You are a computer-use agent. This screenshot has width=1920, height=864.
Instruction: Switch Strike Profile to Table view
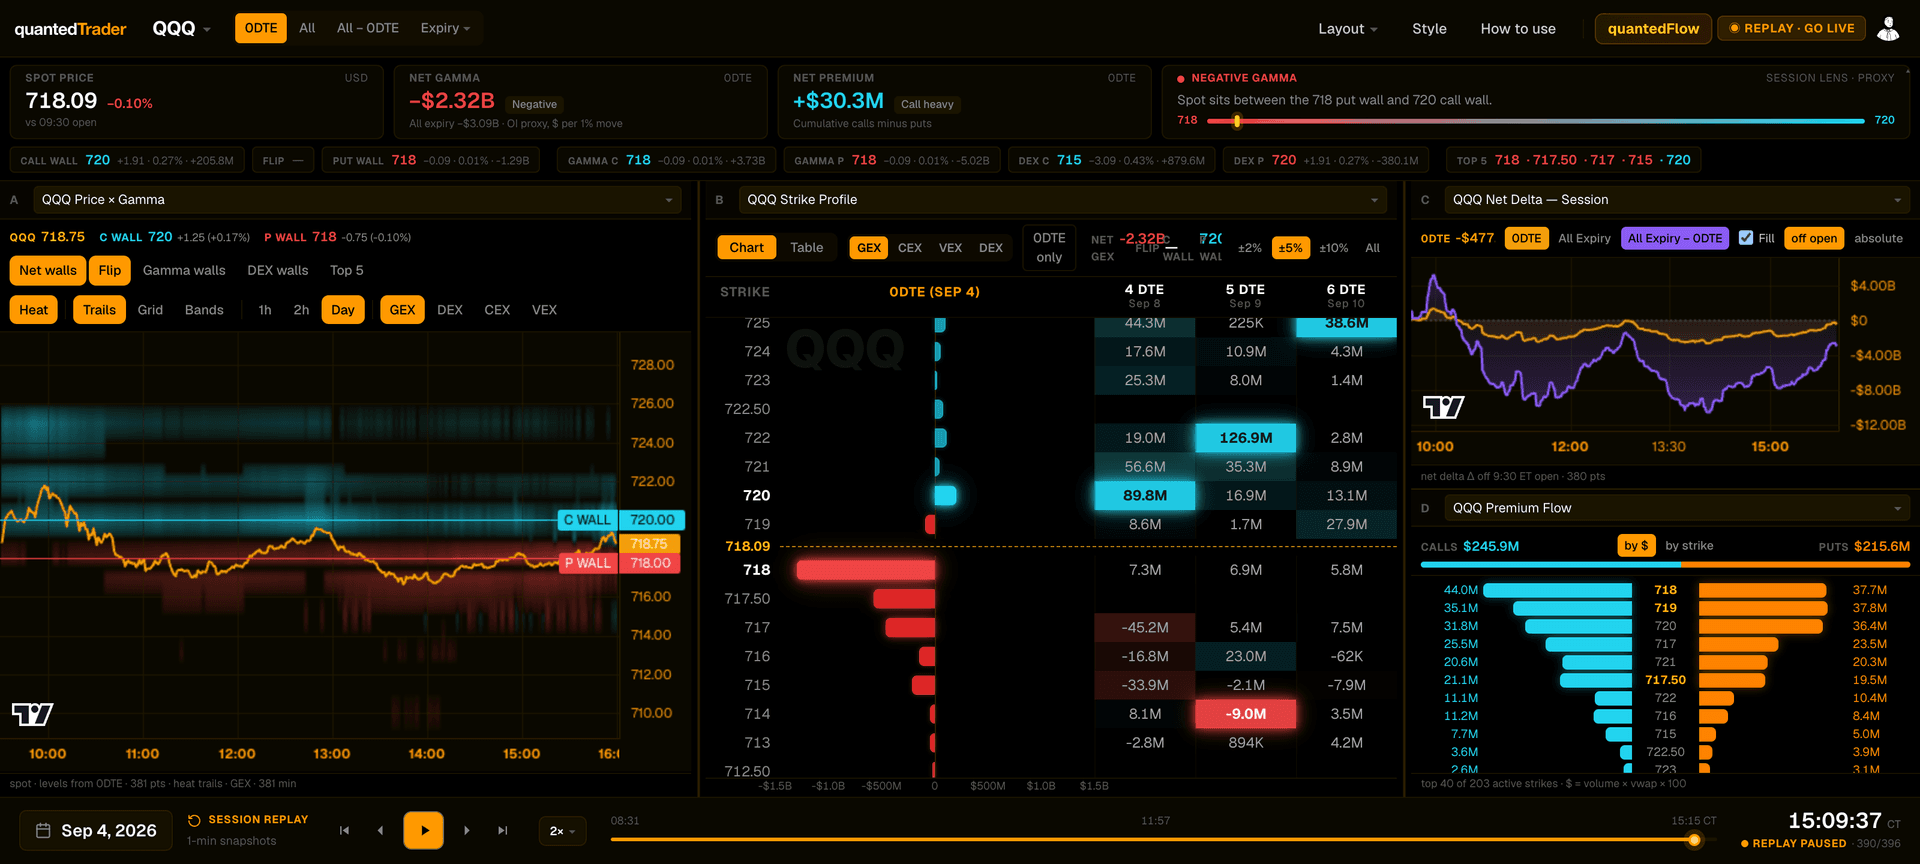click(x=807, y=248)
